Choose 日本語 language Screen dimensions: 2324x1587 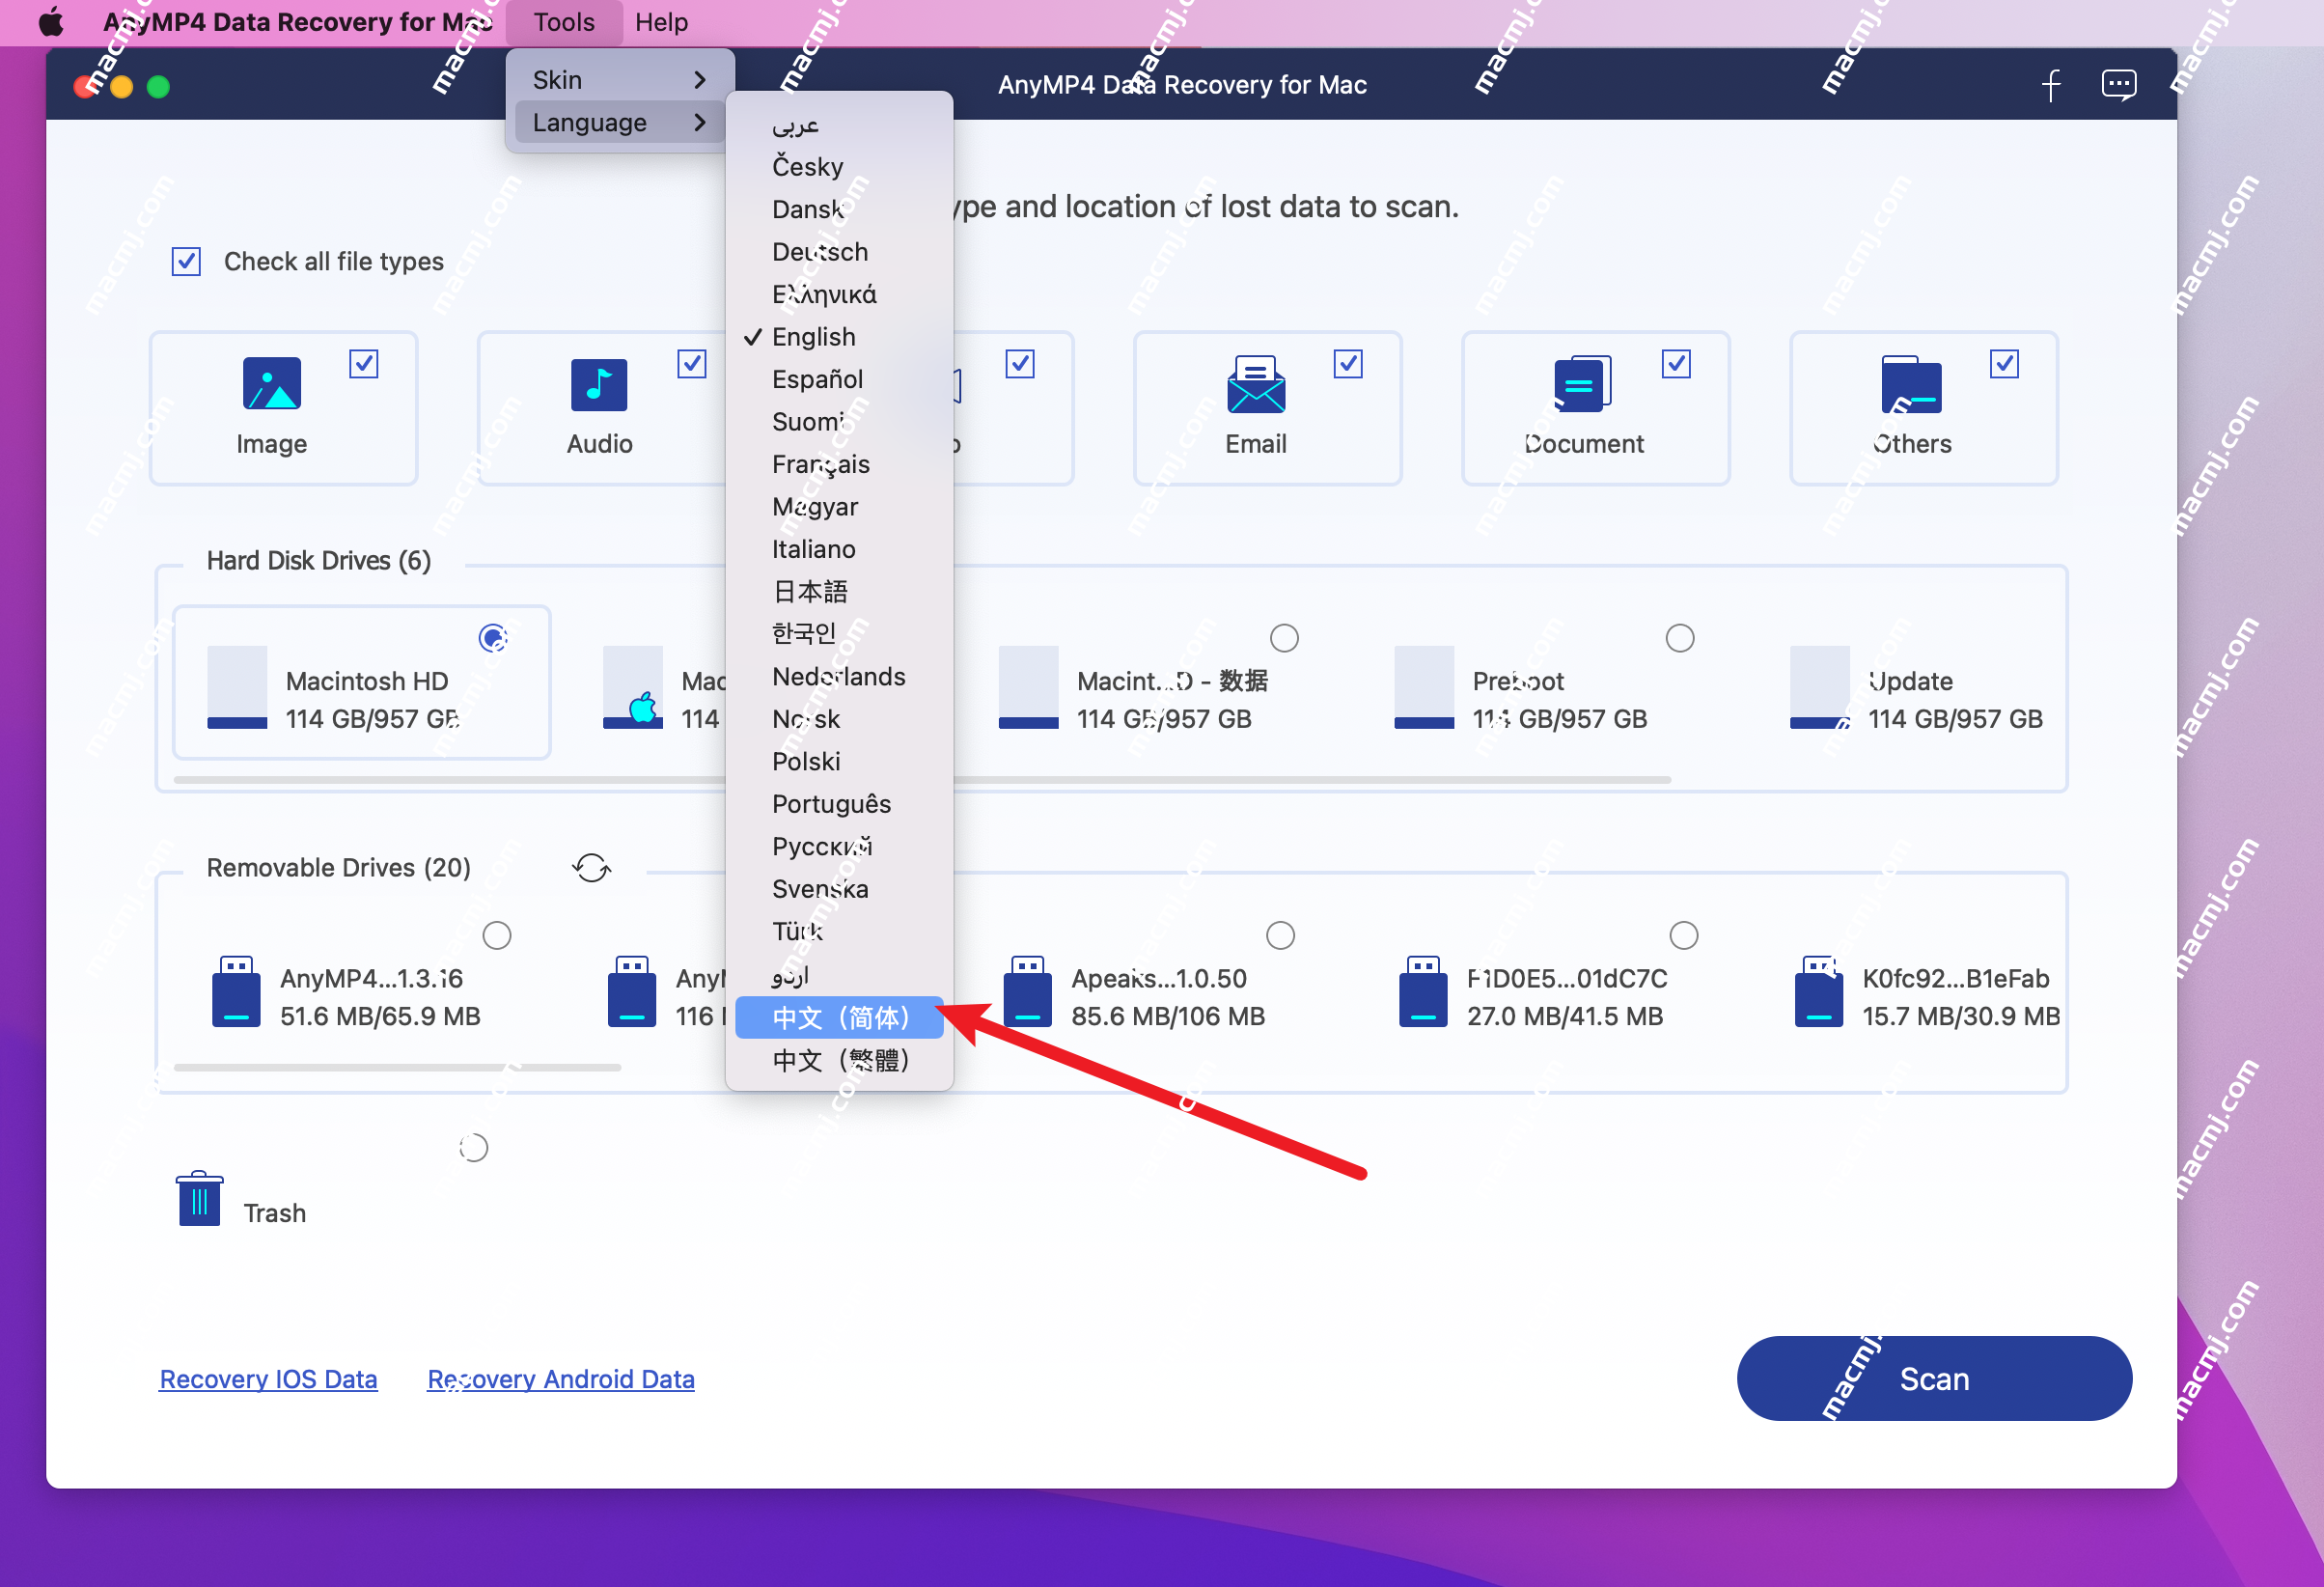pyautogui.click(x=839, y=591)
